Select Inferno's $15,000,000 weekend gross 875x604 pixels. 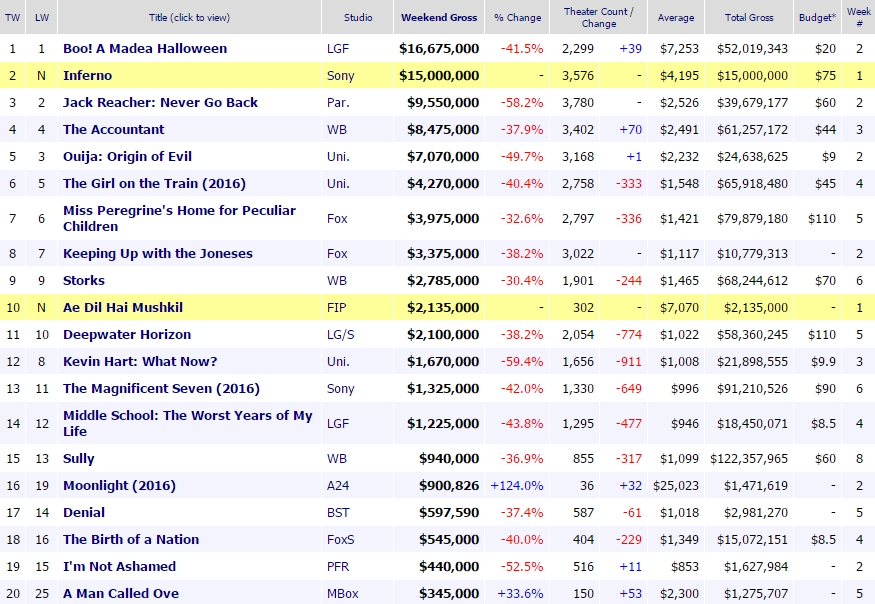[x=439, y=75]
